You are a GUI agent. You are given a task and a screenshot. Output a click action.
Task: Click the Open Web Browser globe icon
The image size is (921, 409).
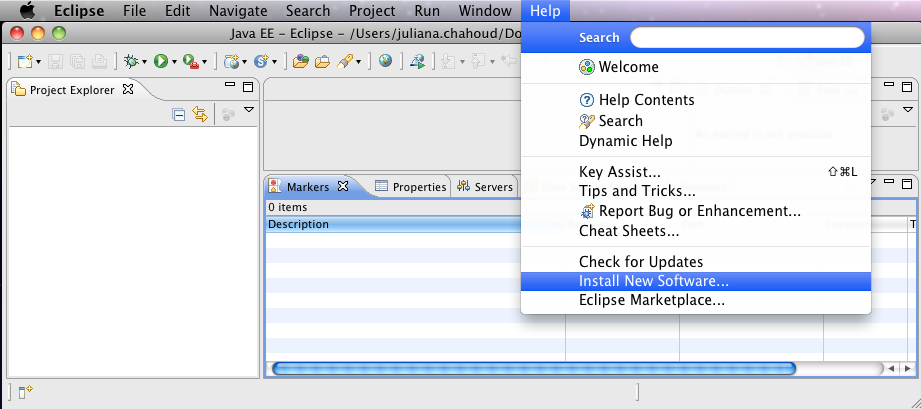385,61
